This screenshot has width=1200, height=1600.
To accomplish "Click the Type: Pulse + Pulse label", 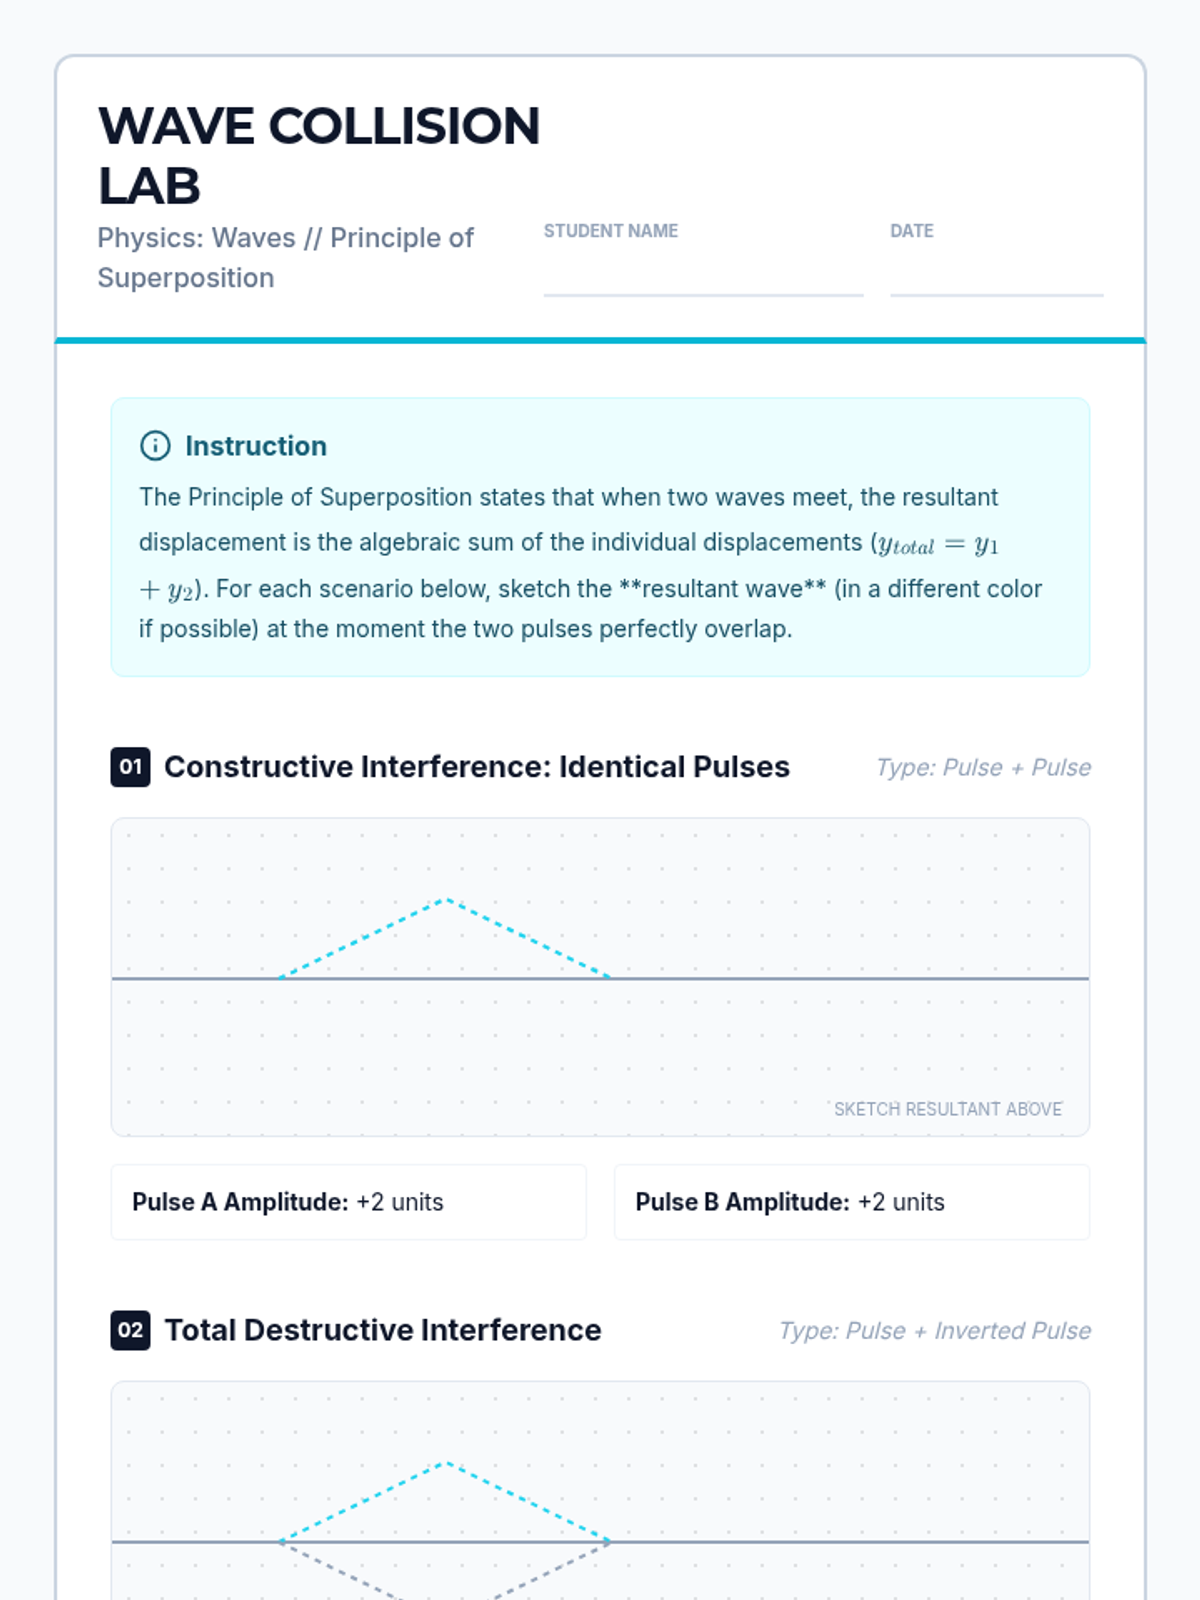I will coord(983,768).
